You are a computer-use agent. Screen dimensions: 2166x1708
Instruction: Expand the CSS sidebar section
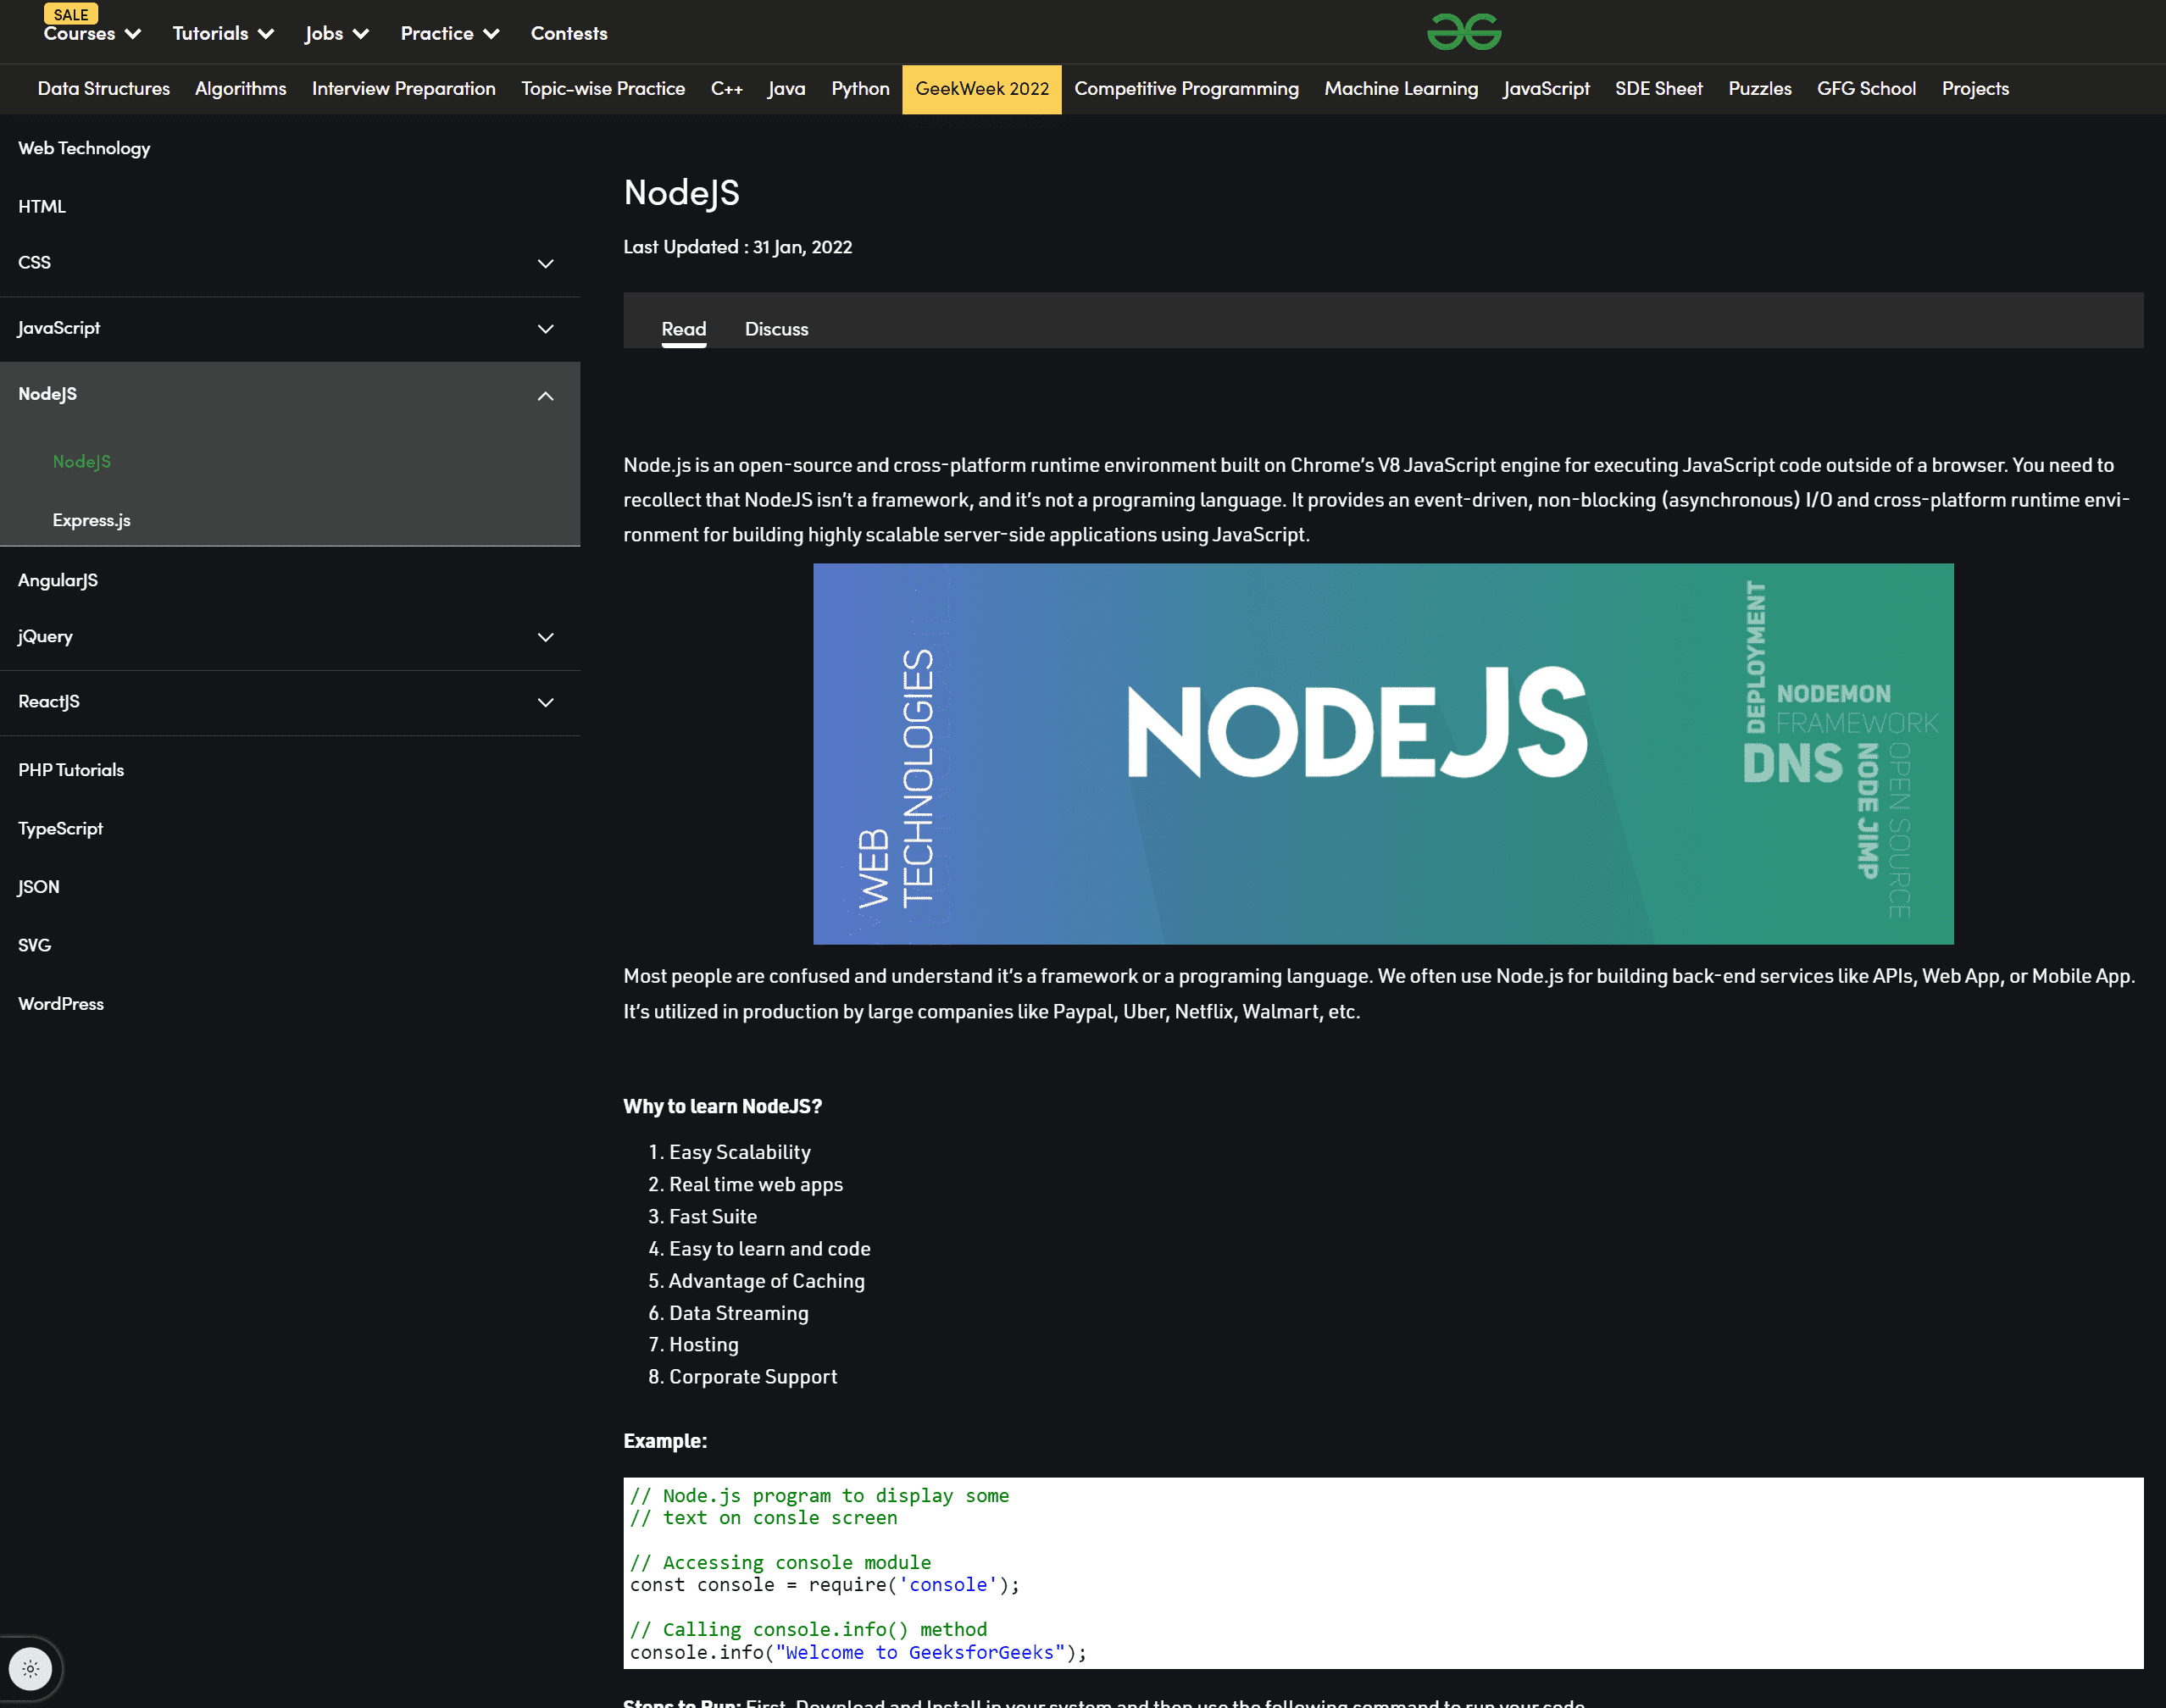pos(545,263)
